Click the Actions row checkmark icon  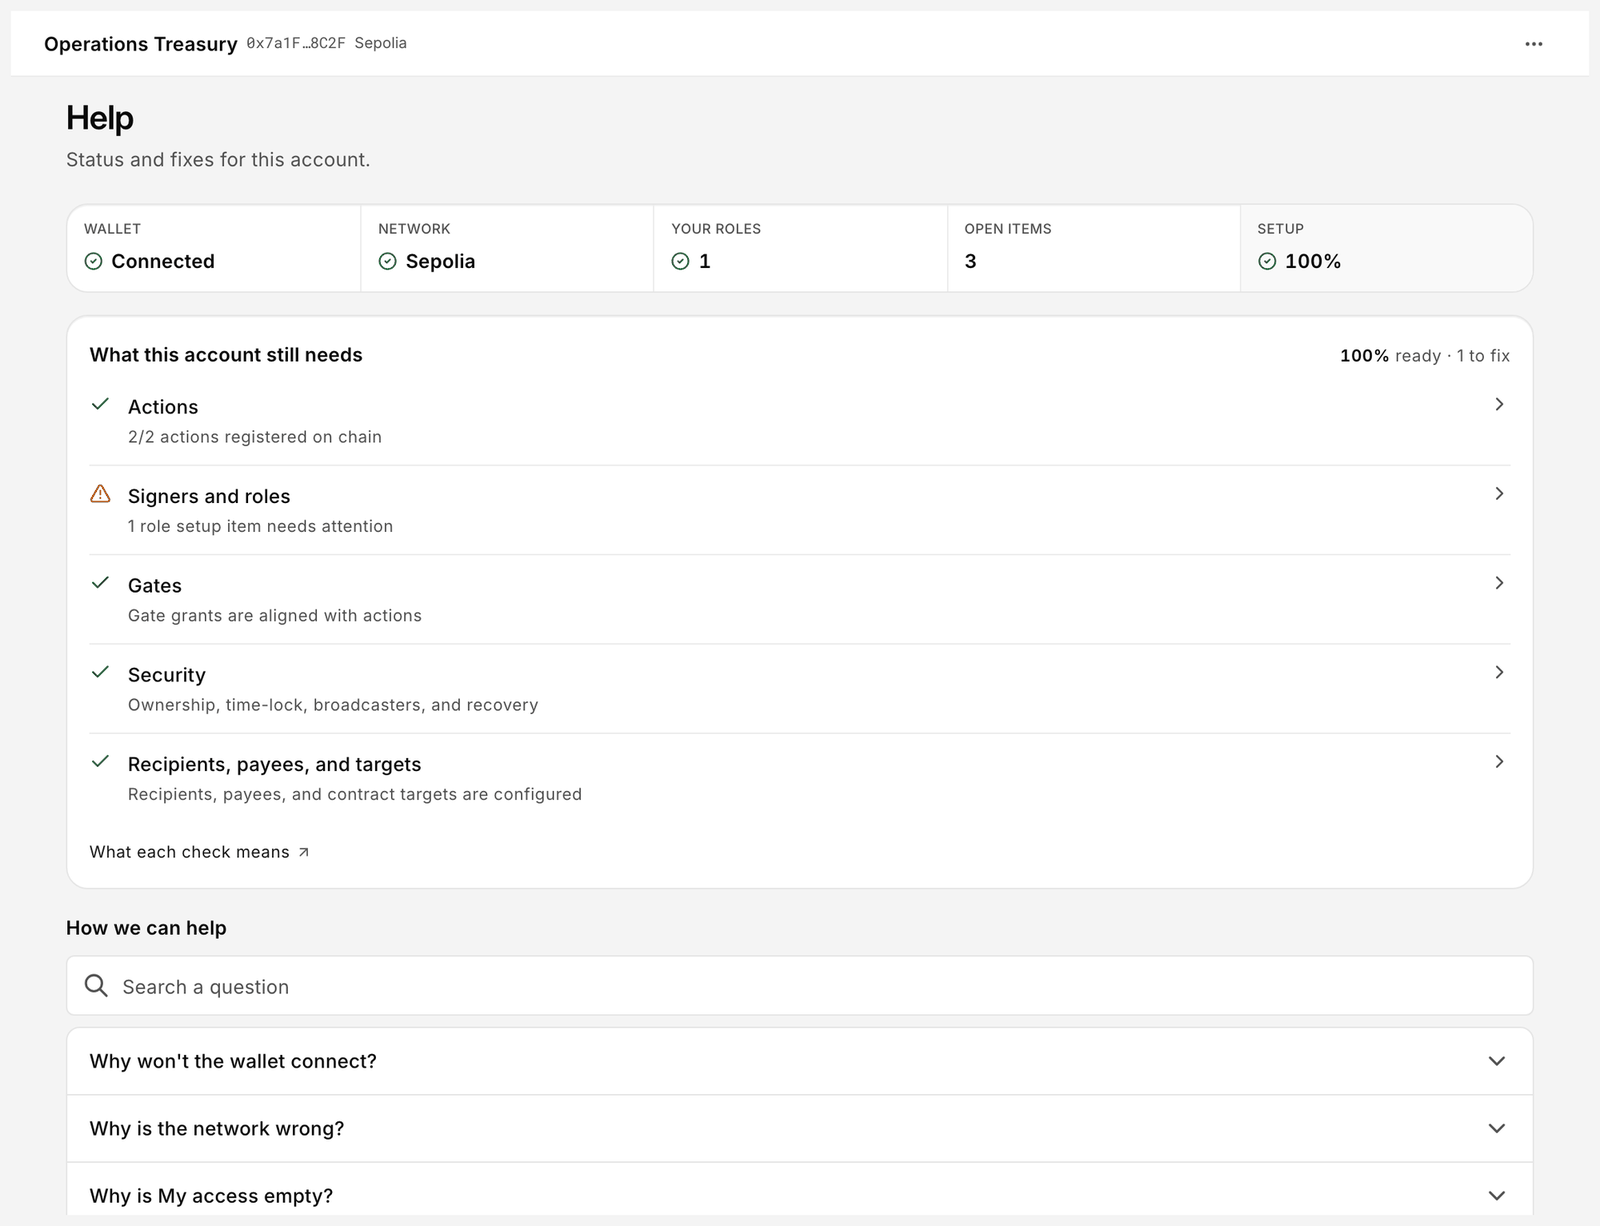tap(100, 404)
